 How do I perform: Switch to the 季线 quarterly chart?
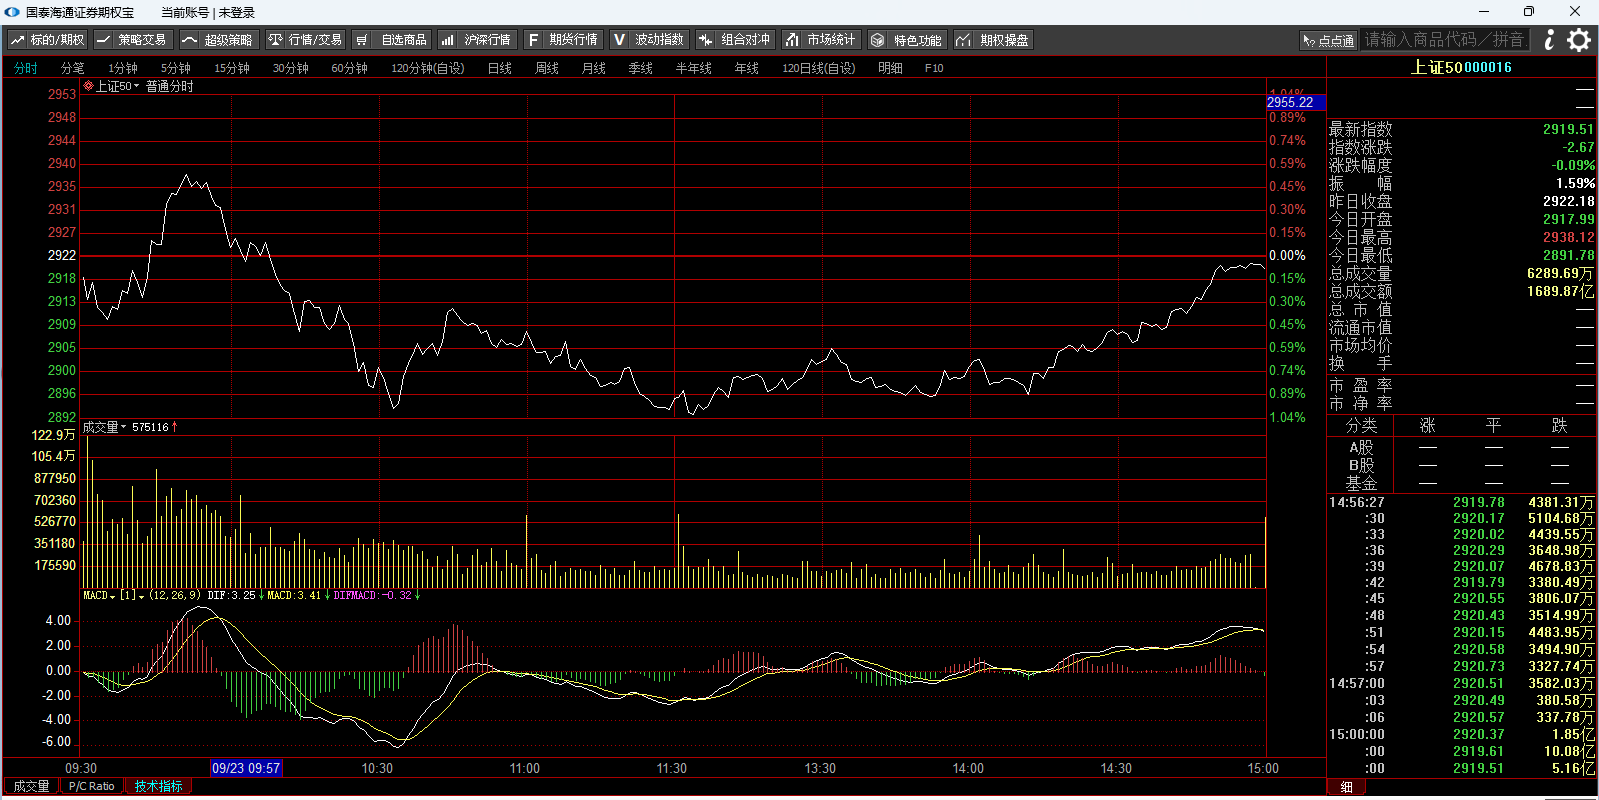641,68
